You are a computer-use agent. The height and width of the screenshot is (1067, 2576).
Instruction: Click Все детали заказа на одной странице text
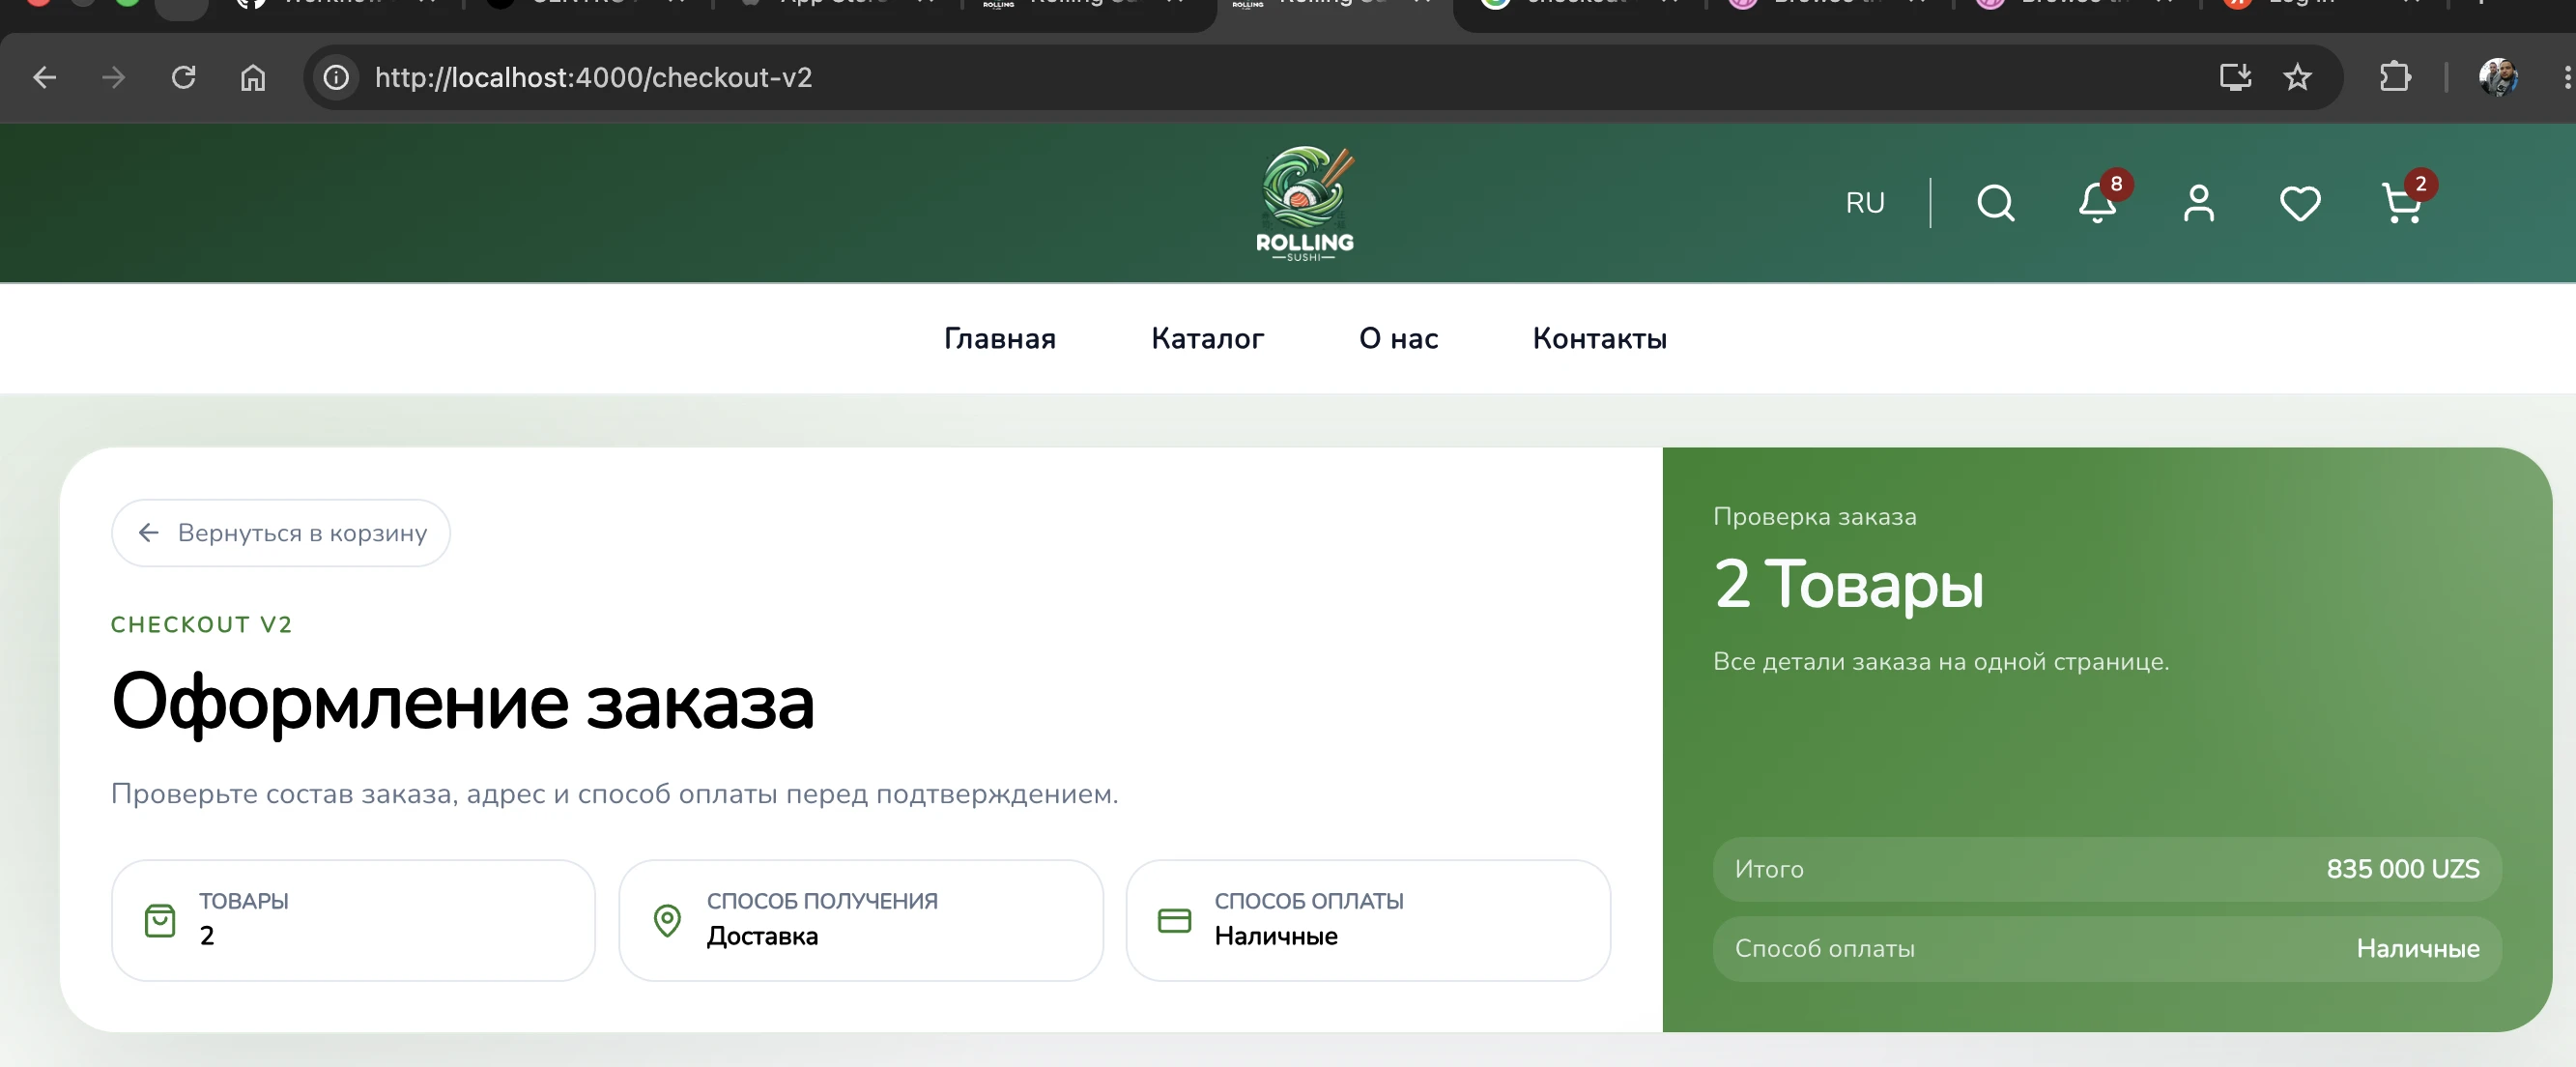coord(1941,662)
